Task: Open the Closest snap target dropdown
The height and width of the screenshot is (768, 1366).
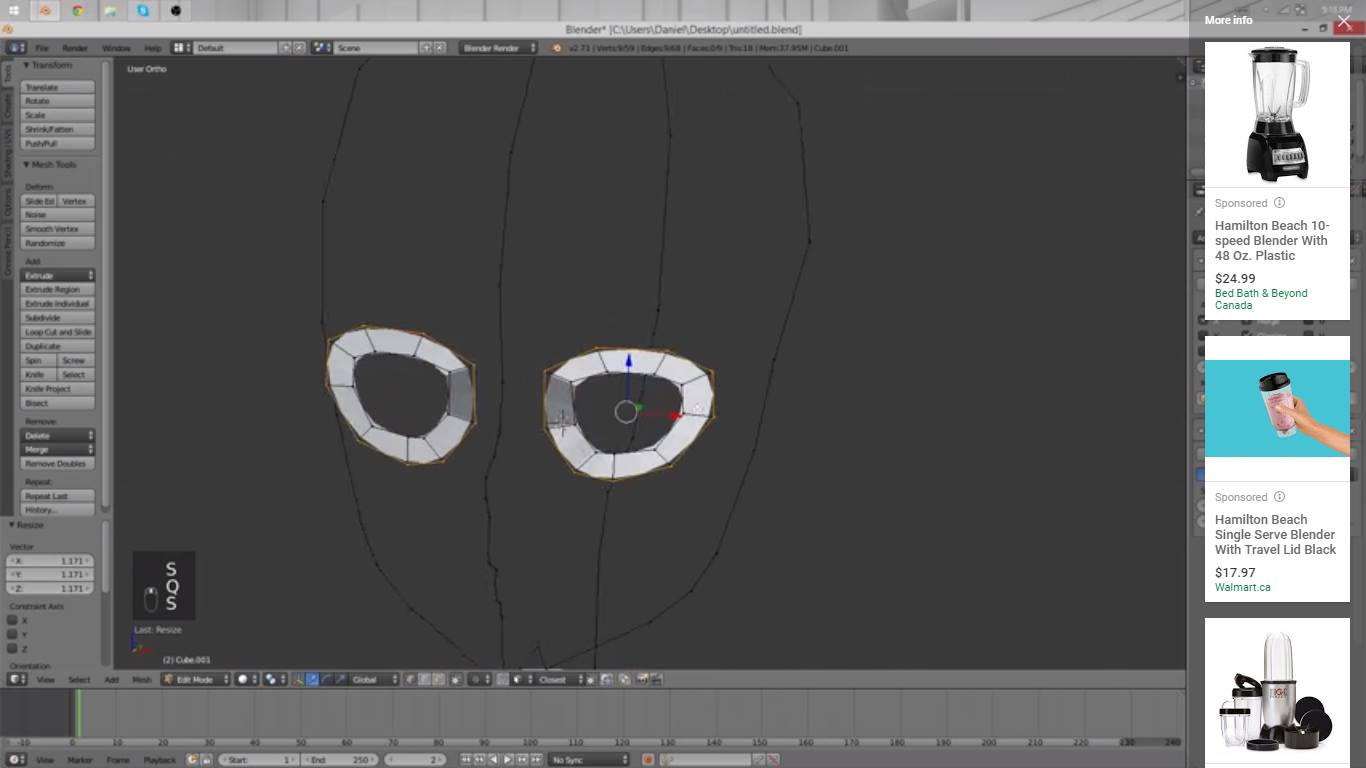Action: pos(560,680)
